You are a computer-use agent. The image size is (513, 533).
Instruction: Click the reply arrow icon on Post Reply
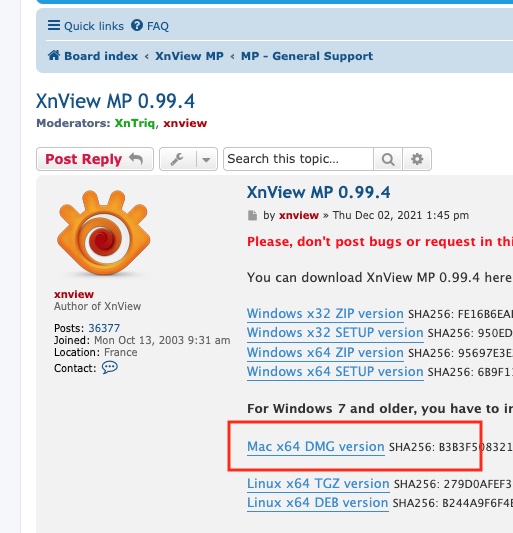[136, 158]
